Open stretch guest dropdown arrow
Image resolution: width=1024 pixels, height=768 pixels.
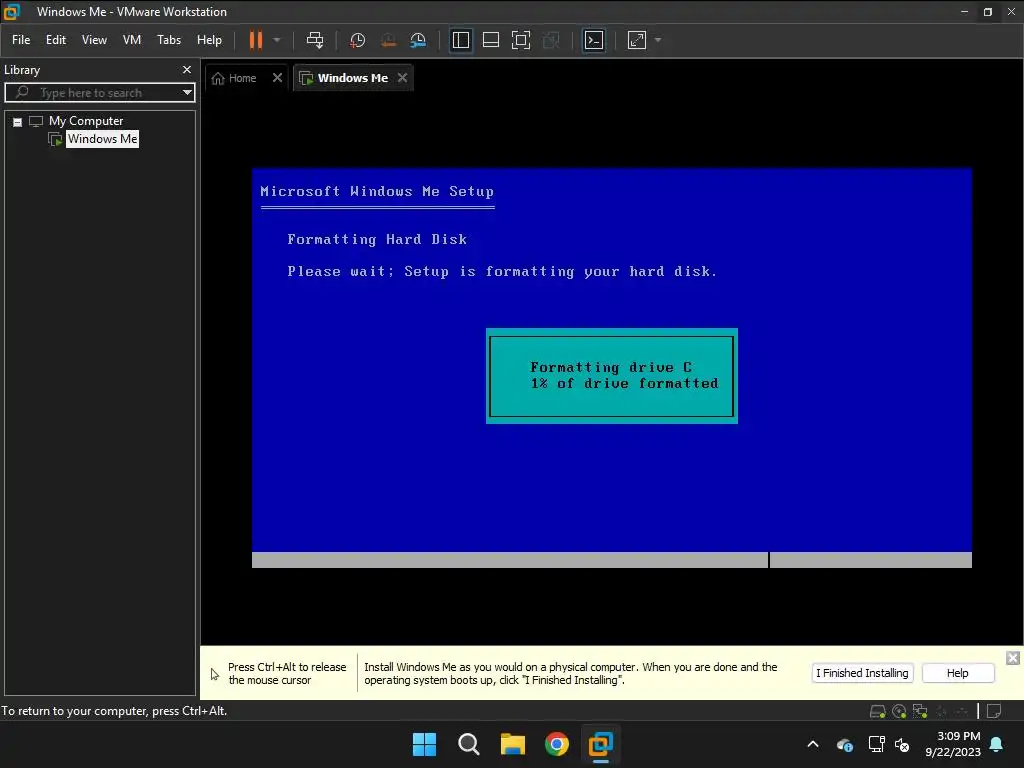click(658, 40)
